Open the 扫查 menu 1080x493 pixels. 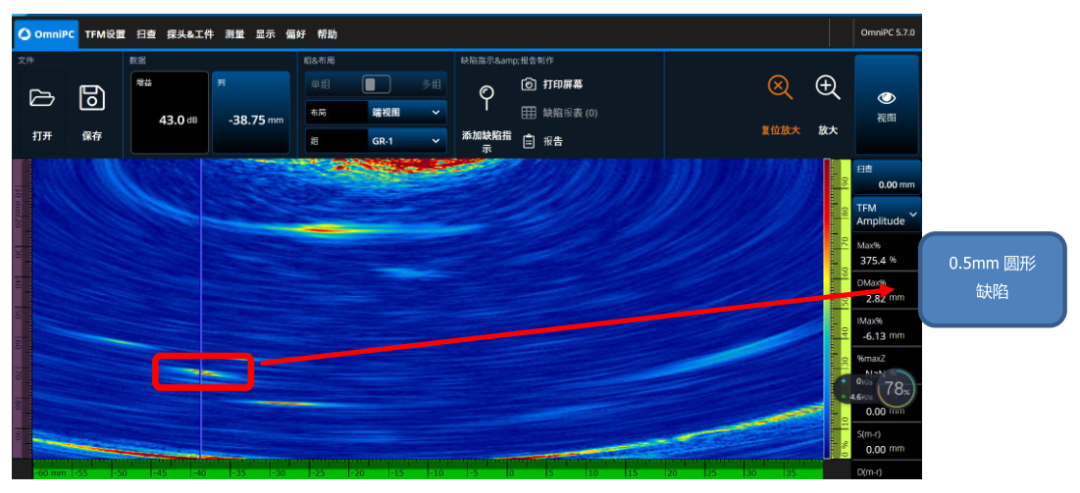pyautogui.click(x=146, y=34)
